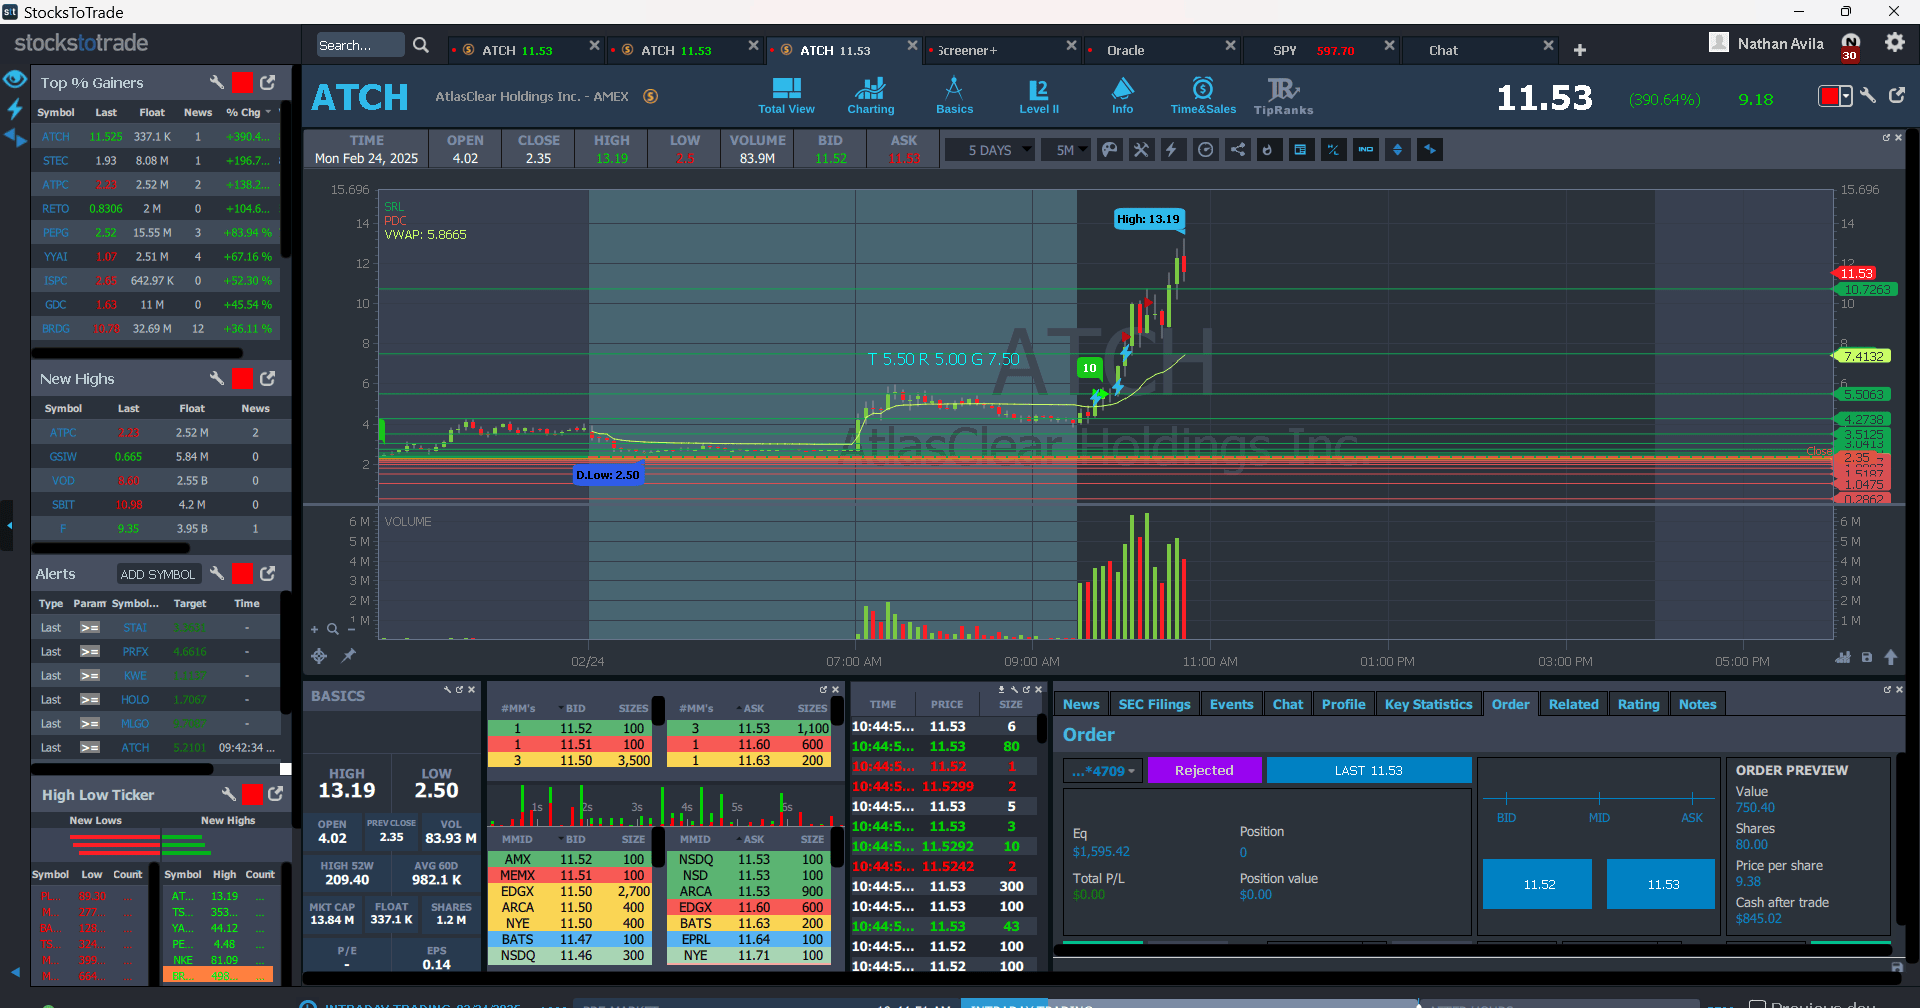
Task: Open the 5M timeframe dropdown
Action: tap(1066, 150)
